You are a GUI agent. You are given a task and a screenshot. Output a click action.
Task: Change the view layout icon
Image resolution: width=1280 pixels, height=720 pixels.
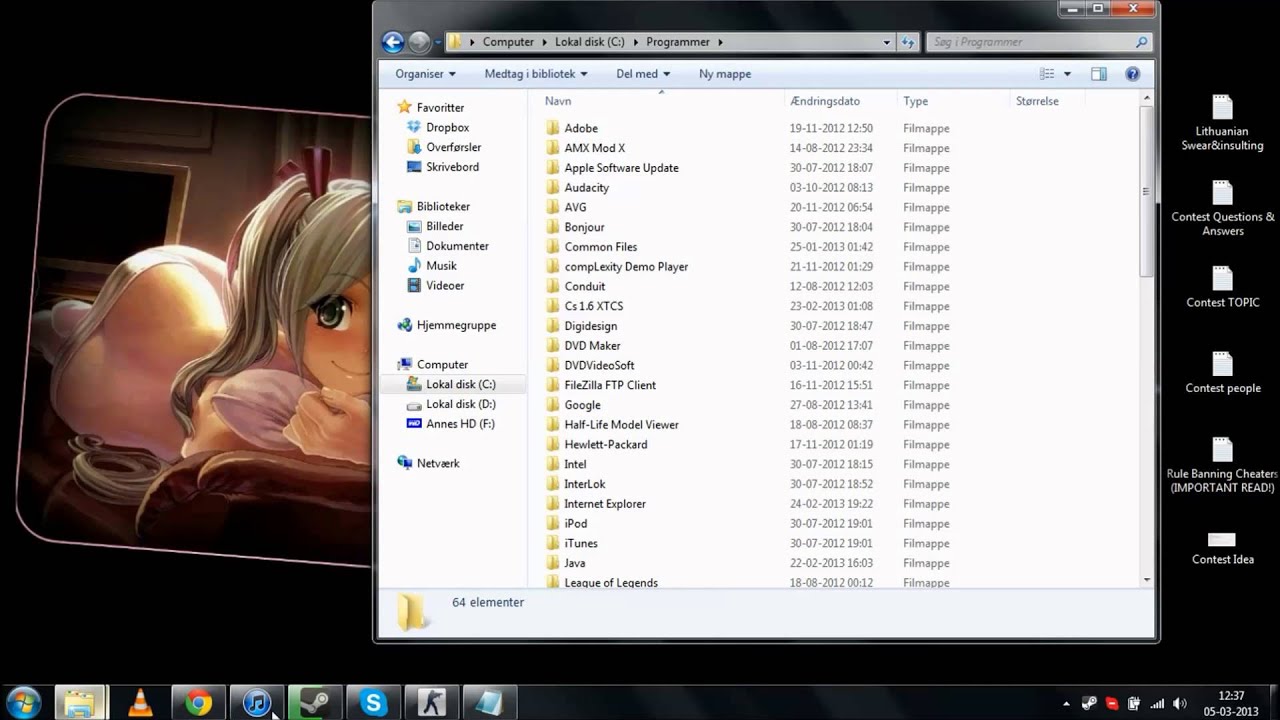[x=1047, y=74]
